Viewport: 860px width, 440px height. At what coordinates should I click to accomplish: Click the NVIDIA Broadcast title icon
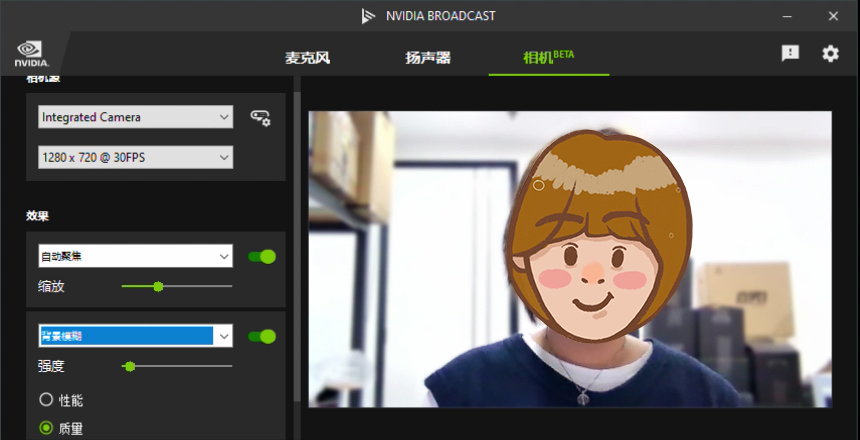point(368,16)
